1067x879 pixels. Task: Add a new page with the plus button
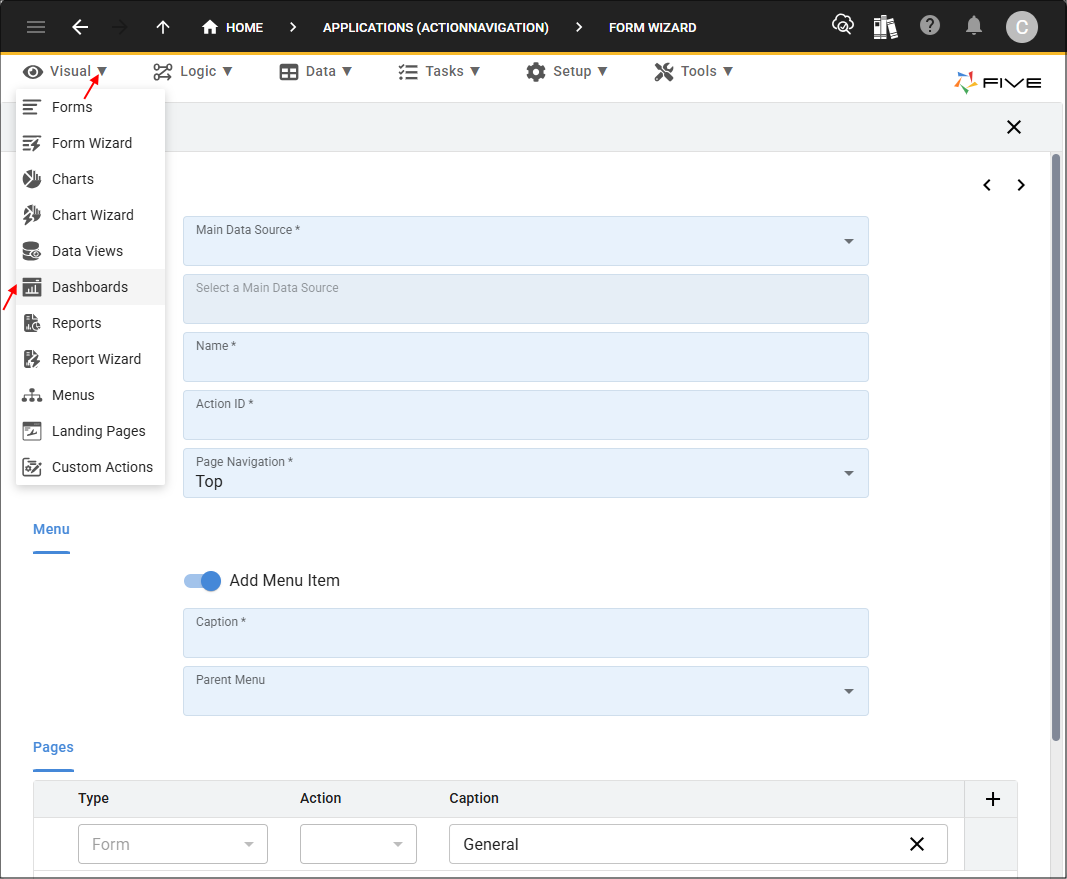(x=991, y=799)
